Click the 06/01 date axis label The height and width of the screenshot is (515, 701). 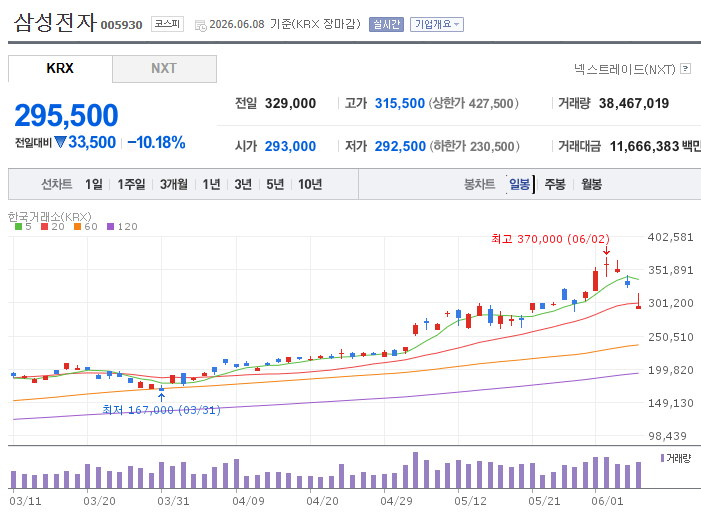pos(607,501)
